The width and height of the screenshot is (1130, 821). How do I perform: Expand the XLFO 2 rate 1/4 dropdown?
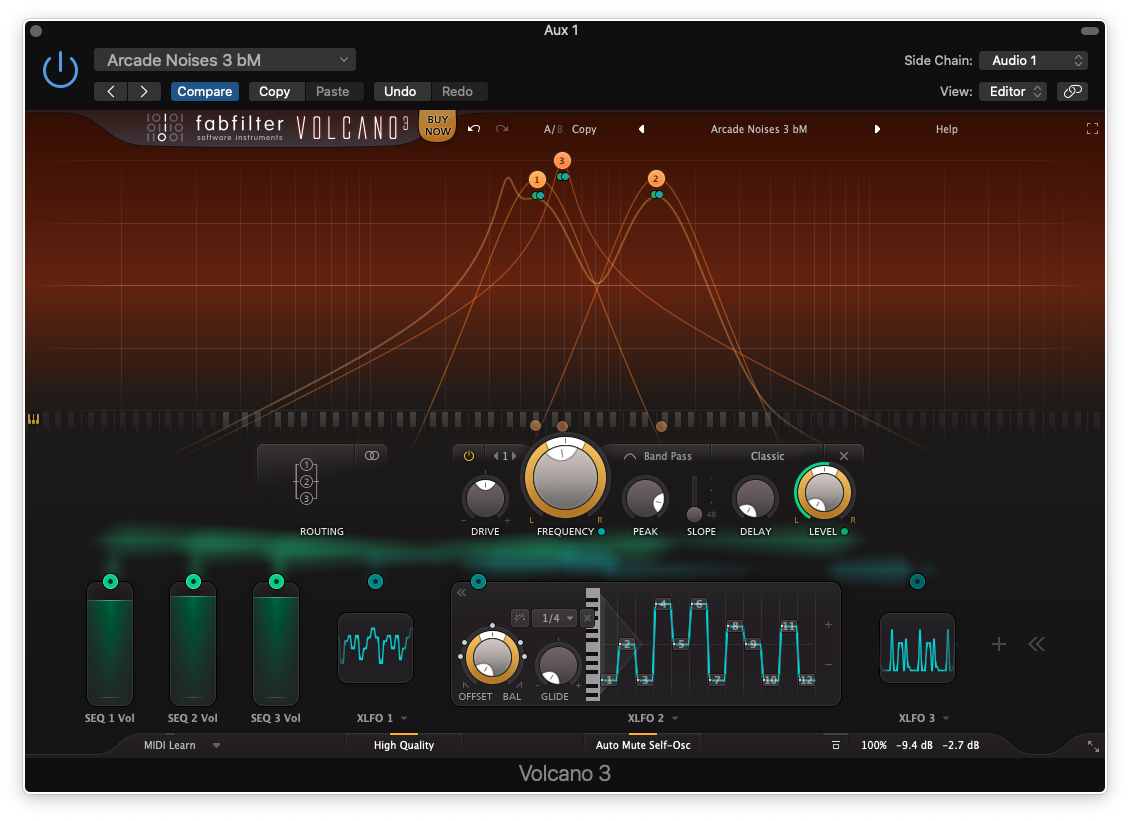click(556, 618)
